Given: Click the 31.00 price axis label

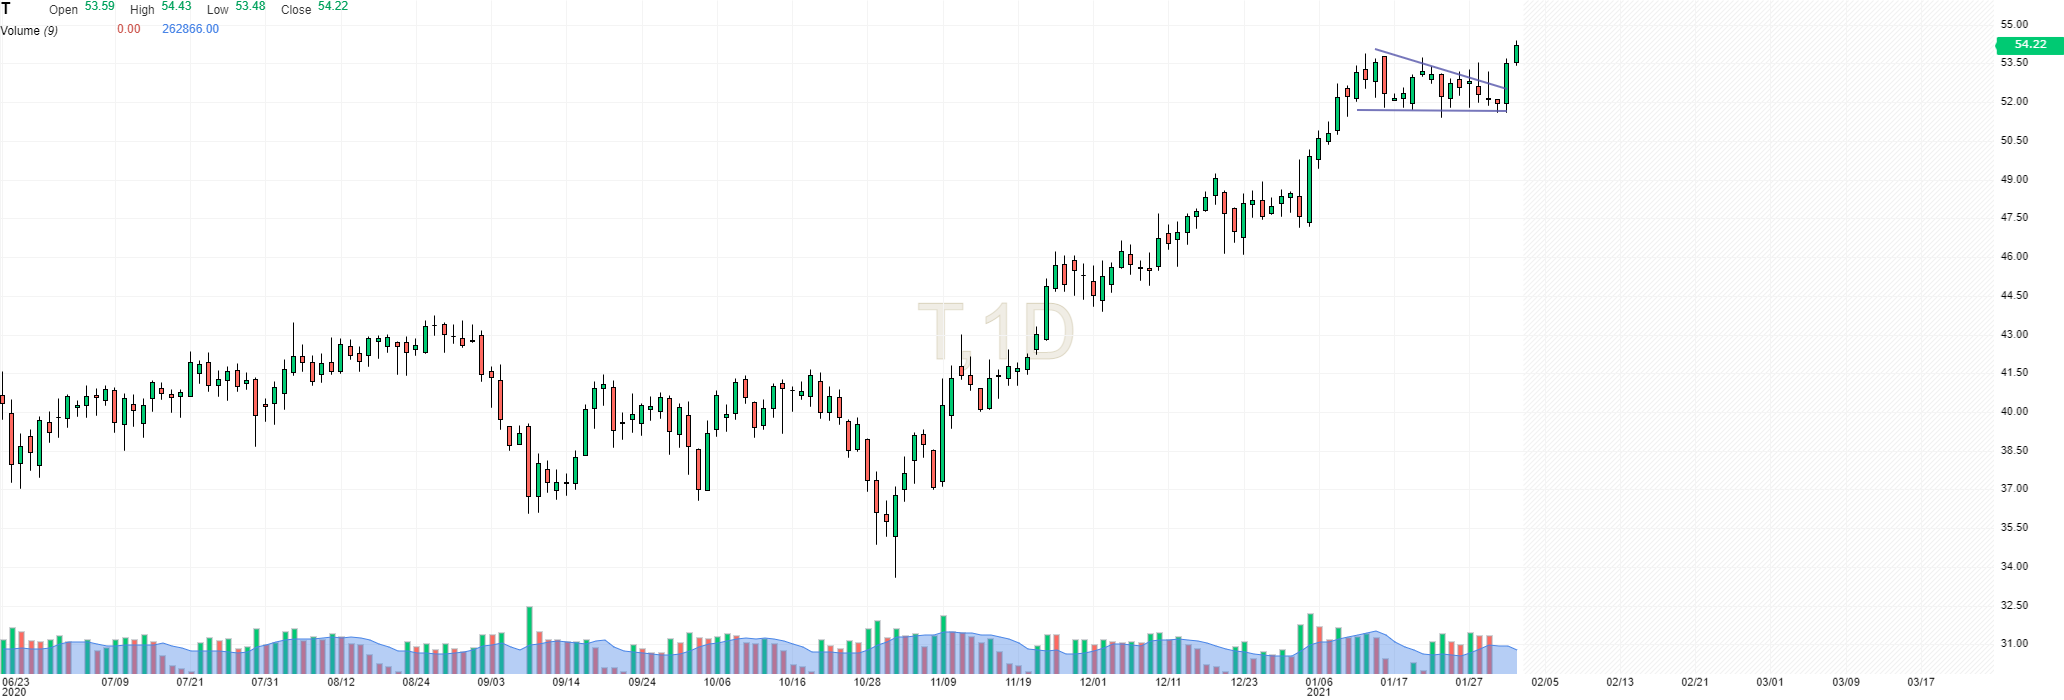Looking at the screenshot, I should [x=2014, y=644].
